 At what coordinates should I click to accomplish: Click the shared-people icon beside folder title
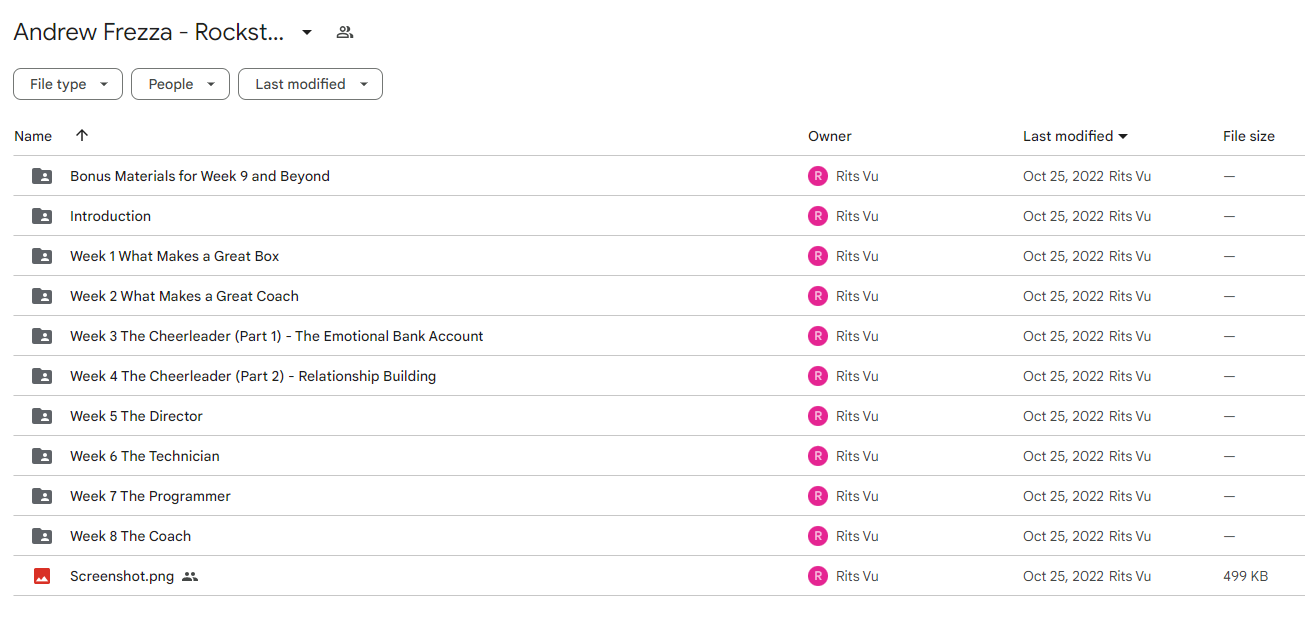345,32
